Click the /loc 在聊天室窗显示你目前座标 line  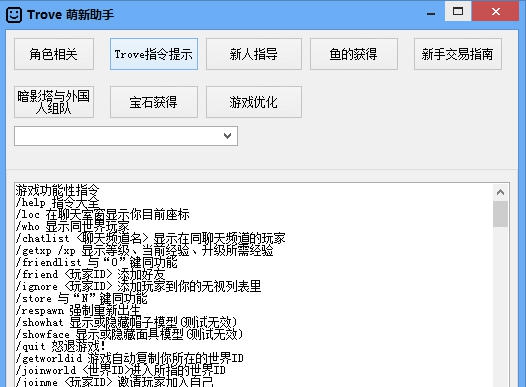tap(103, 215)
